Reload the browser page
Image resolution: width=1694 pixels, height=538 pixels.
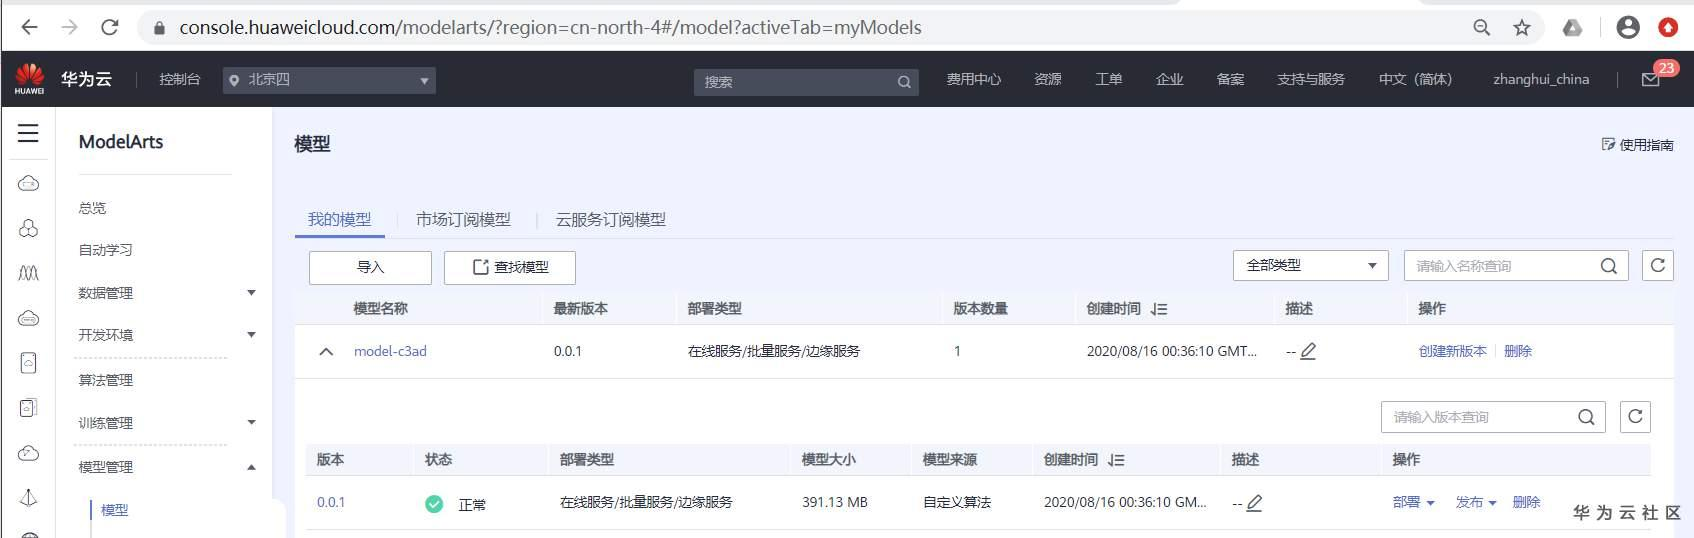point(110,27)
